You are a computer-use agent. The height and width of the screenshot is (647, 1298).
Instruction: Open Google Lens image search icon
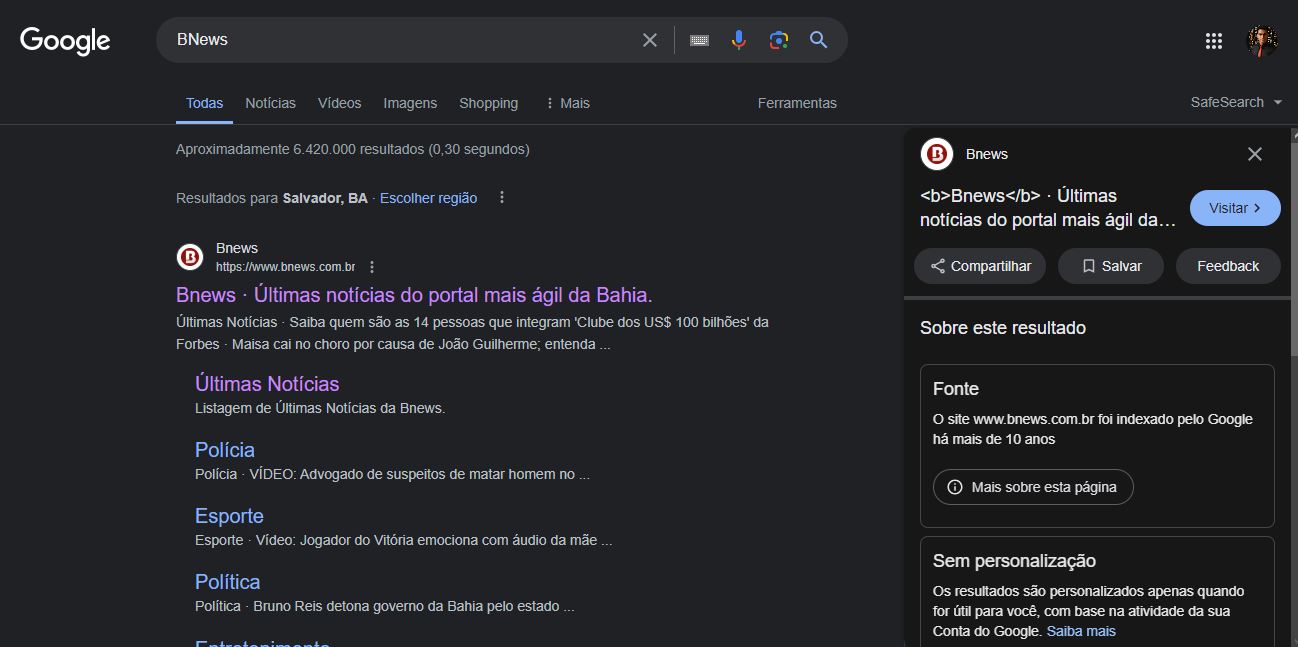[x=779, y=40]
